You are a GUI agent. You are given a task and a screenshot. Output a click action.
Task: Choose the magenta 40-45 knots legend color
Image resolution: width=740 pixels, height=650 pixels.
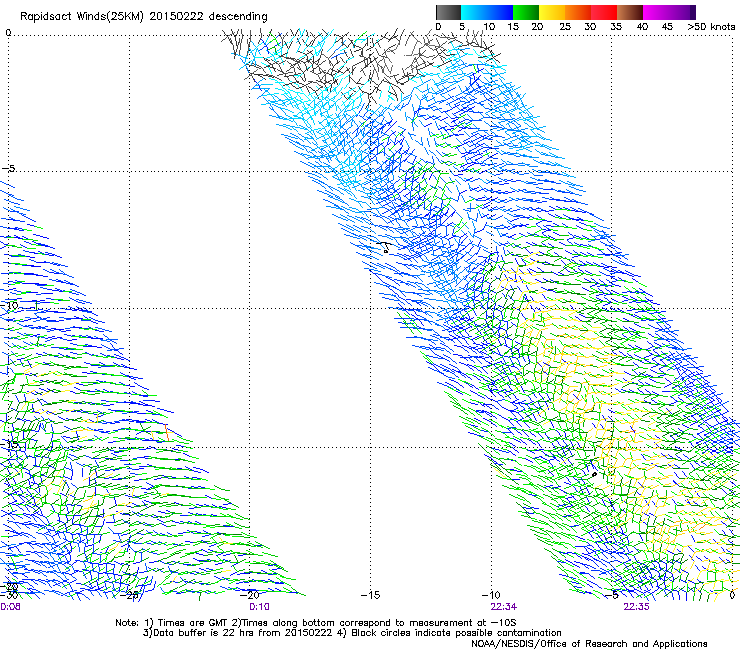coord(656,12)
